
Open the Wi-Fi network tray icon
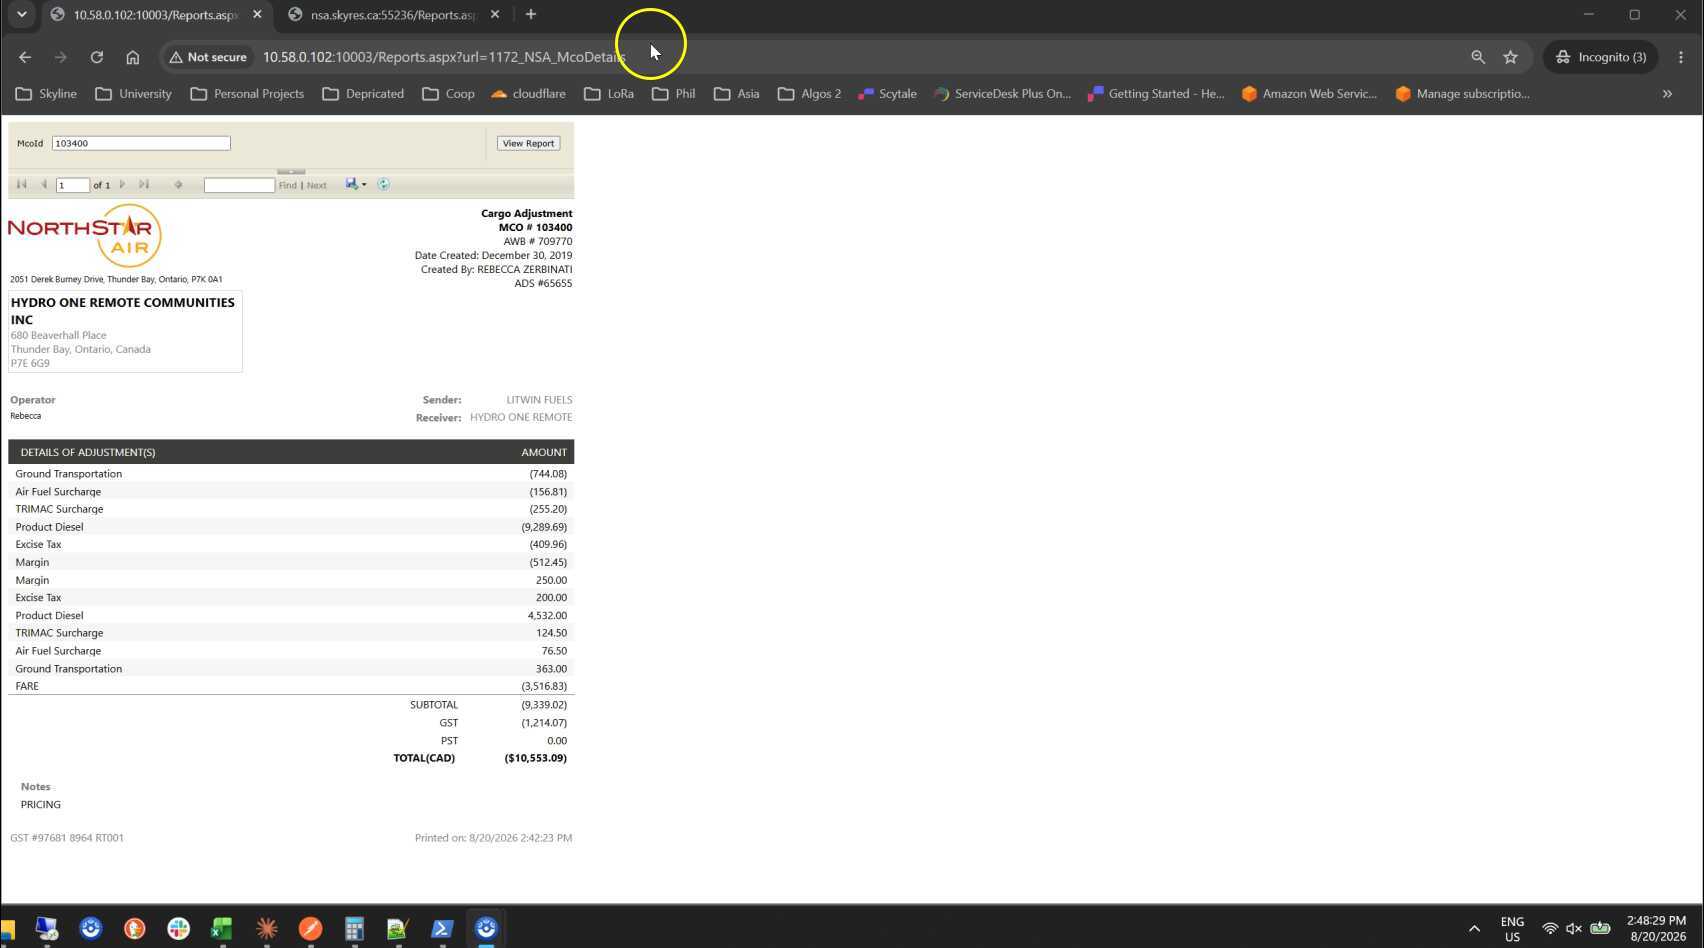click(x=1549, y=929)
